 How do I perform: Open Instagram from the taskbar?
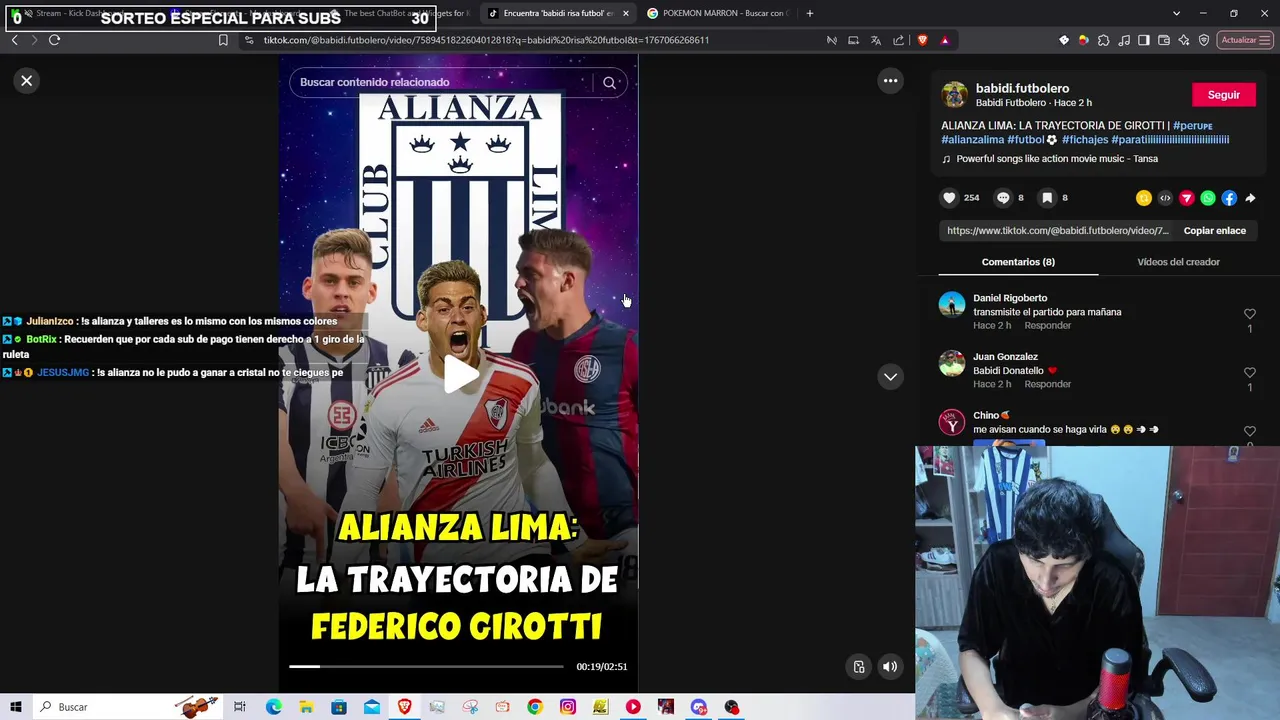pyautogui.click(x=568, y=707)
